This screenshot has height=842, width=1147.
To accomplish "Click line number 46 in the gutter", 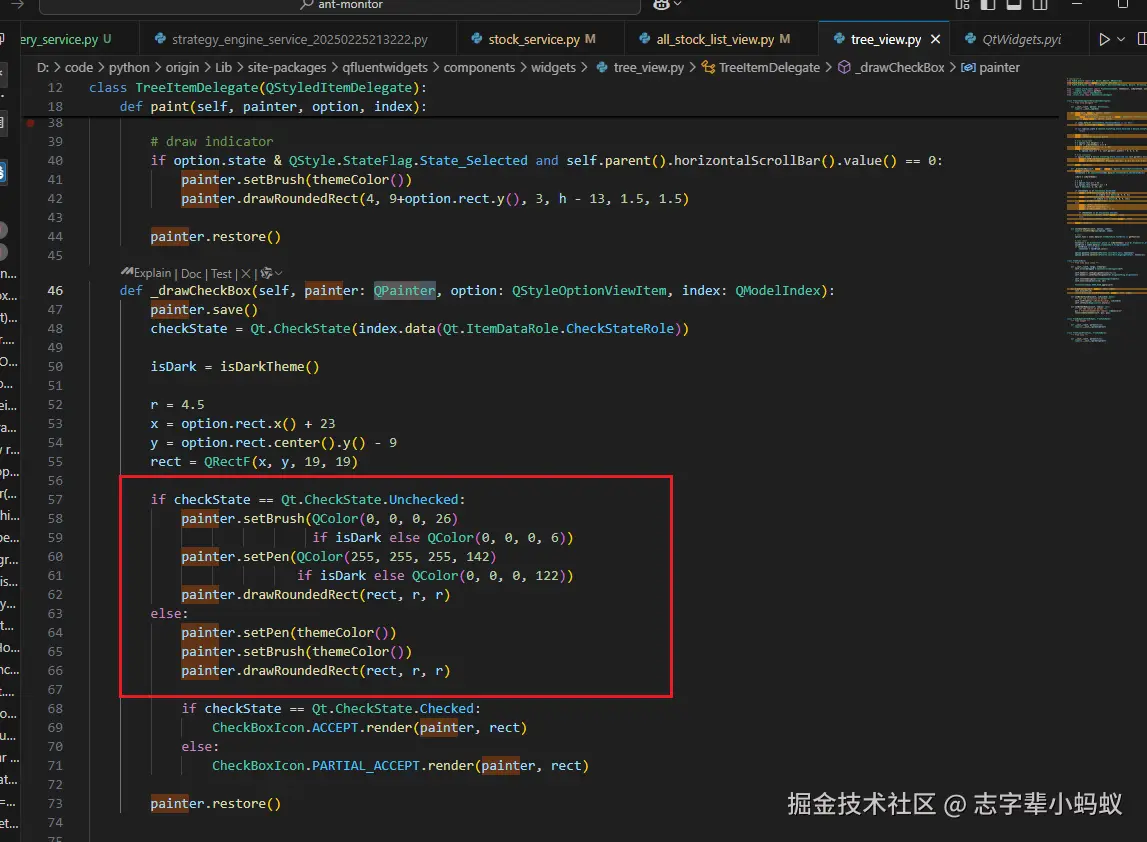I will pyautogui.click(x=55, y=290).
